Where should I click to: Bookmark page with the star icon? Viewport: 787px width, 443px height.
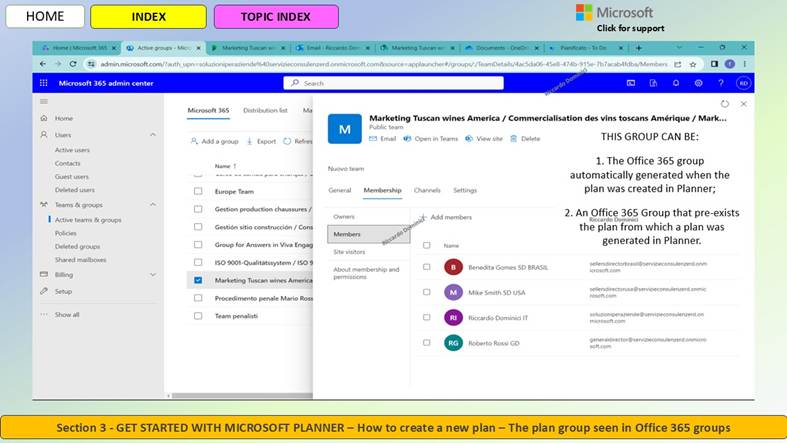[693, 64]
